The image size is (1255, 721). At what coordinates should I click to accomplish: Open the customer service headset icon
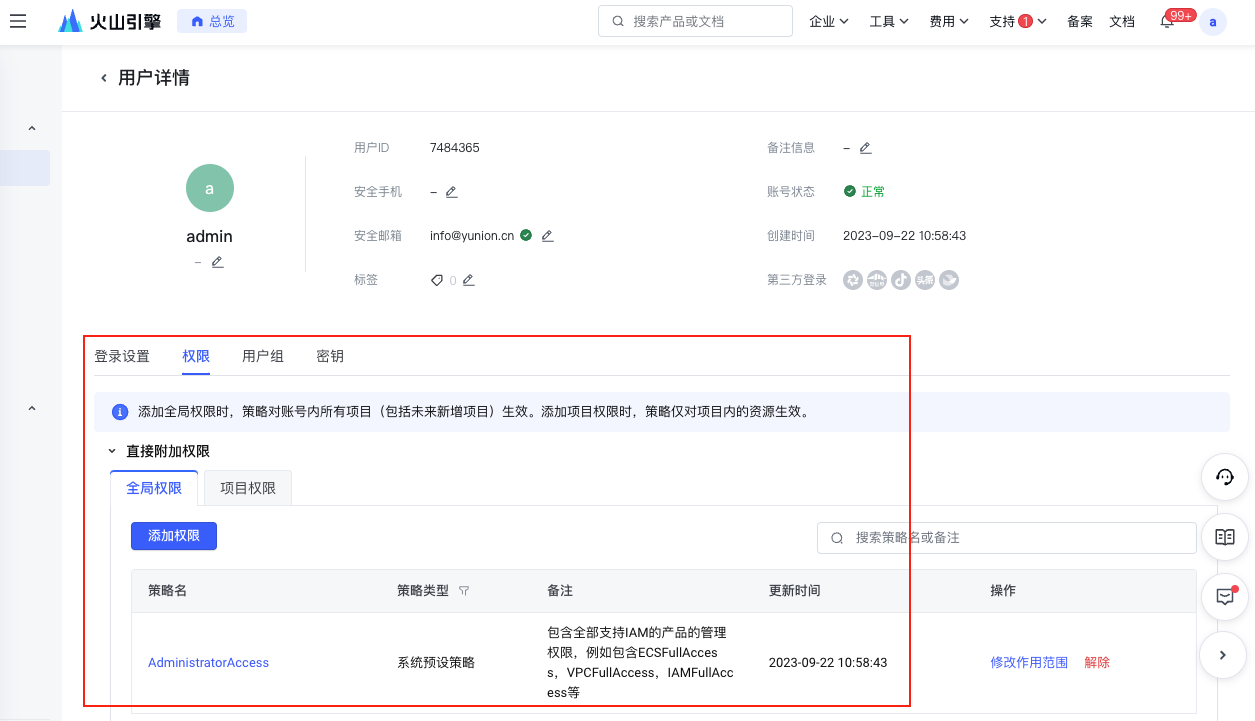(1224, 477)
